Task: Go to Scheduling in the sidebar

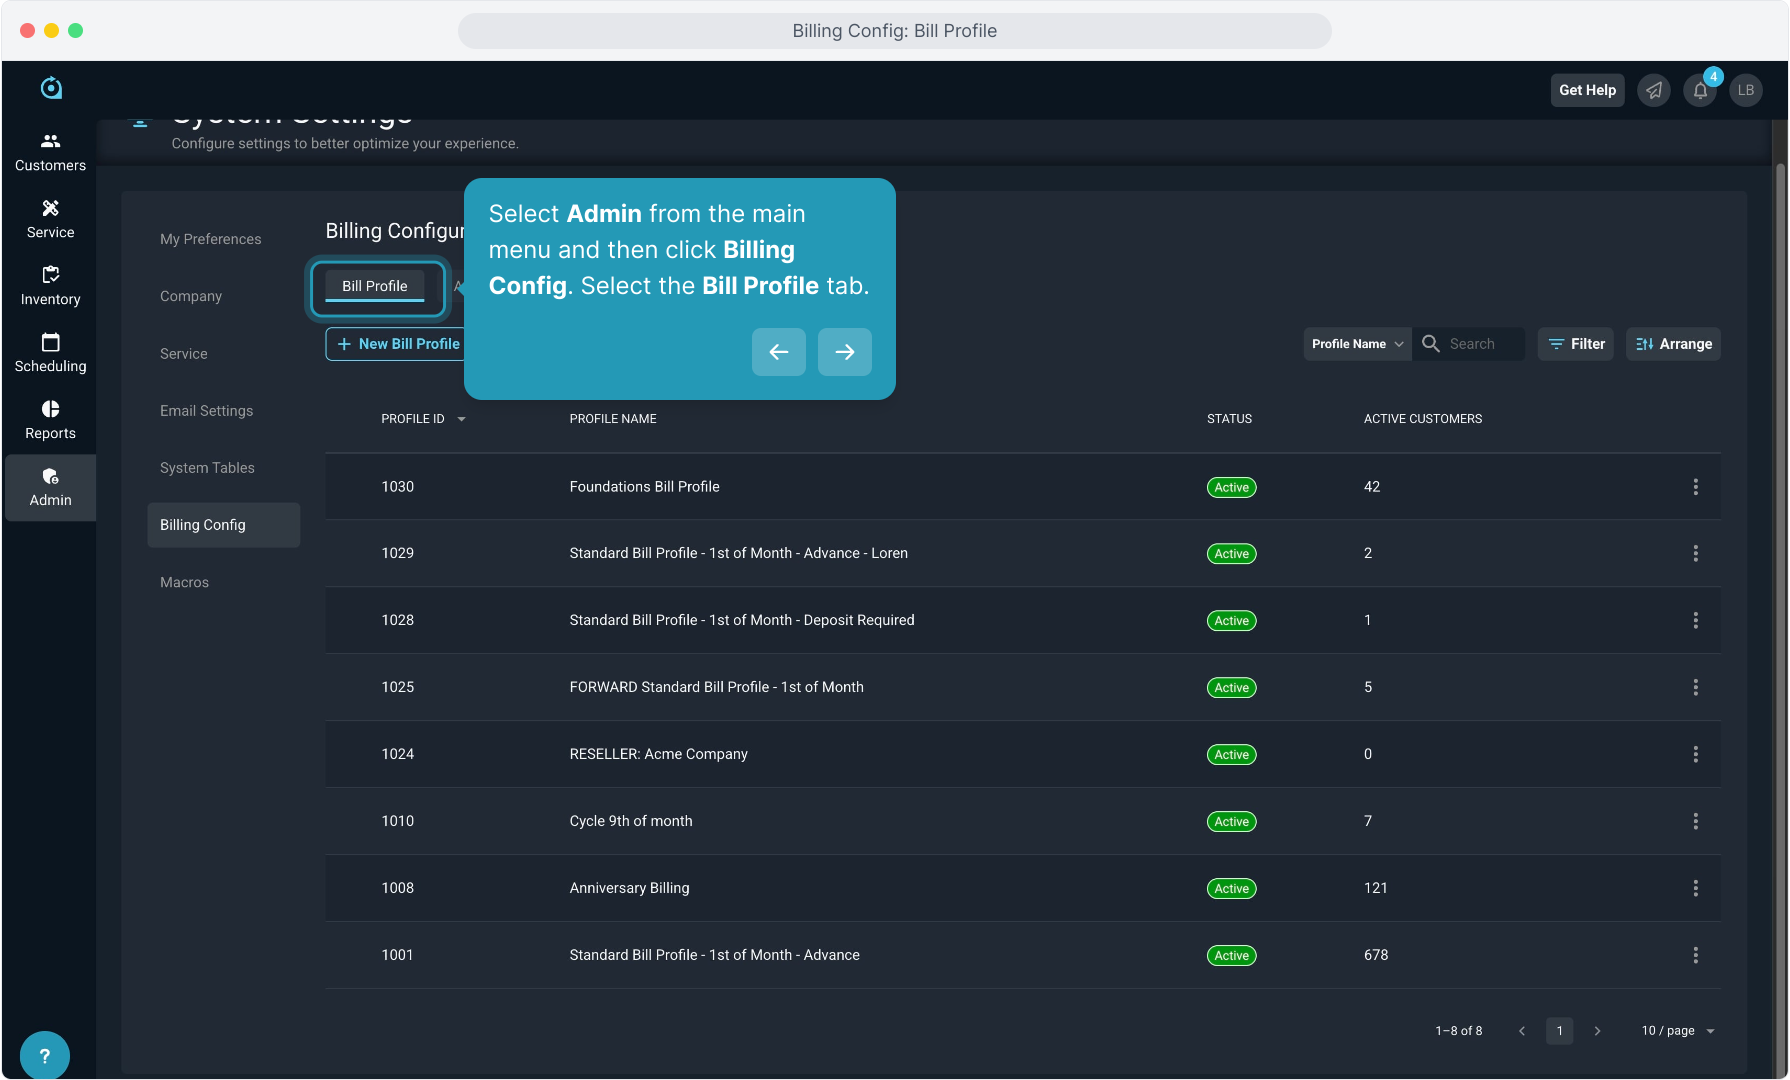Action: [x=50, y=353]
